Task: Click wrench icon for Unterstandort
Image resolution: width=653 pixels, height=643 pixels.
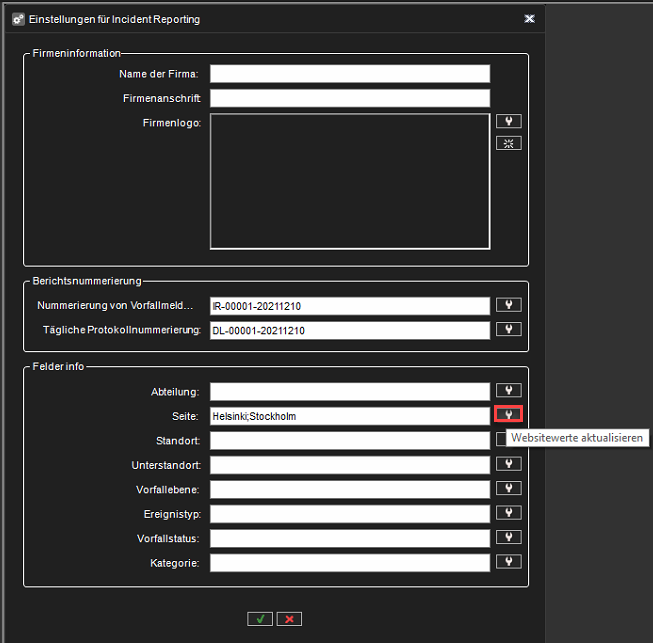Action: (509, 463)
